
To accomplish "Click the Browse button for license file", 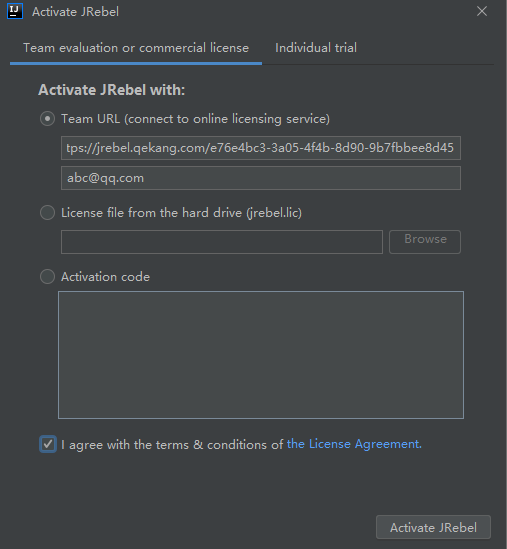I will pos(425,242).
